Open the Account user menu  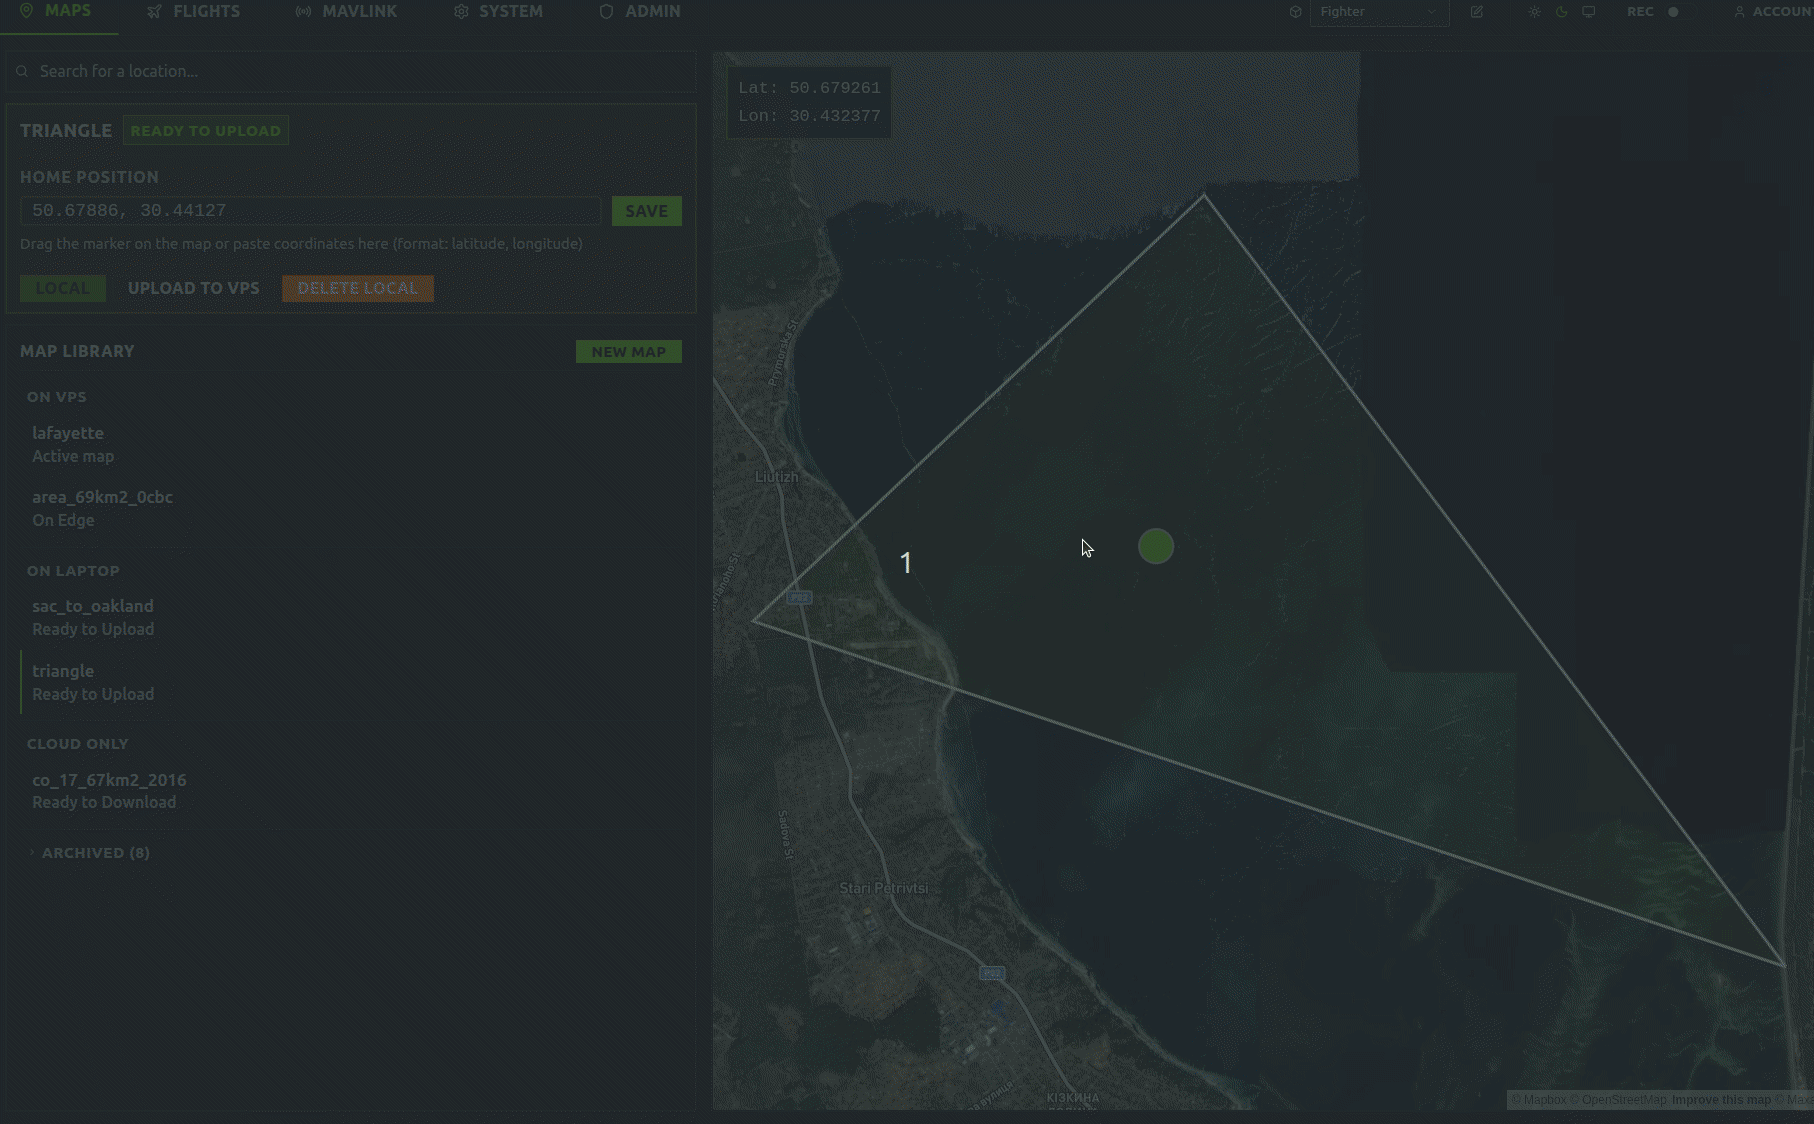tap(1773, 12)
